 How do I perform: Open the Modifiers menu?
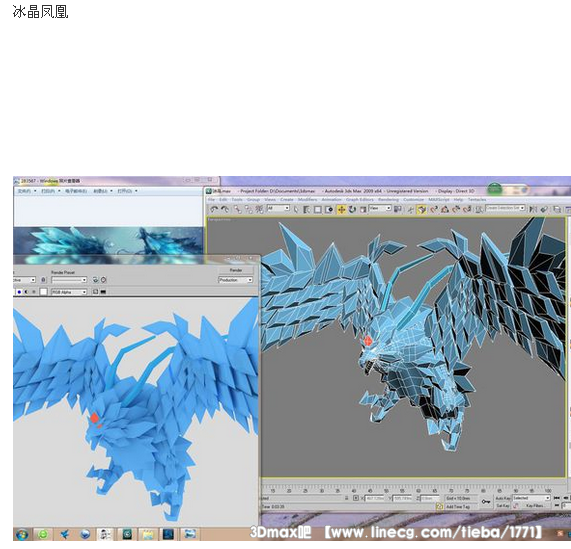point(307,200)
